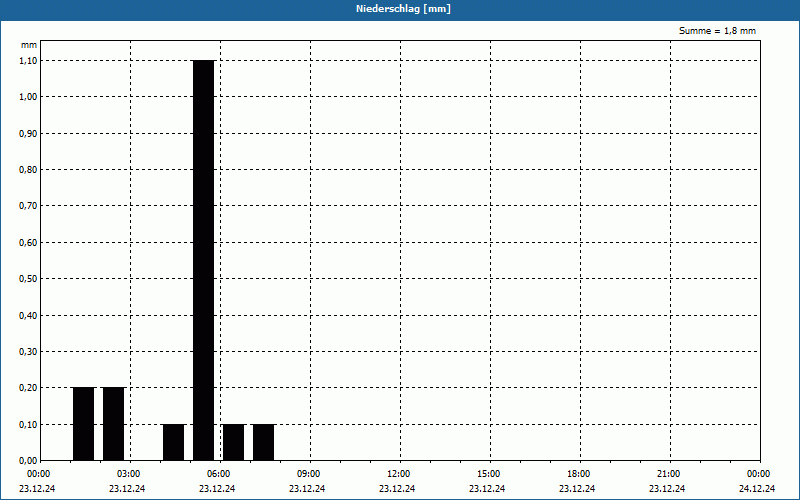The height and width of the screenshot is (500, 800).
Task: Click the '12:00' time axis label
Action: point(398,474)
